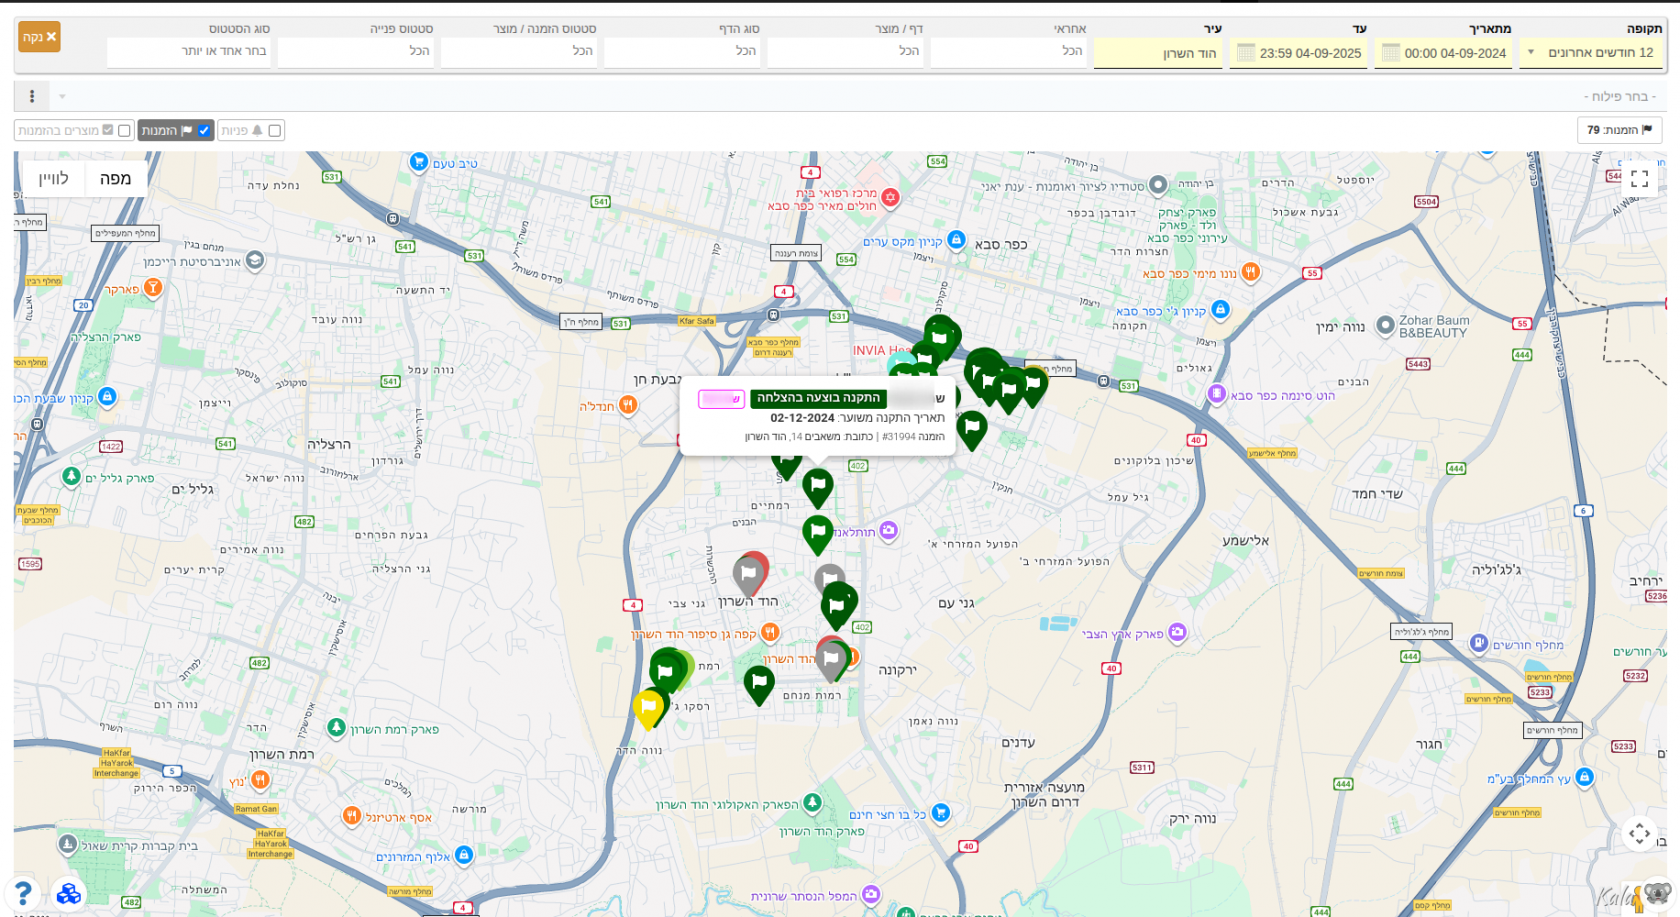Click the map camera pan control

tap(1639, 833)
